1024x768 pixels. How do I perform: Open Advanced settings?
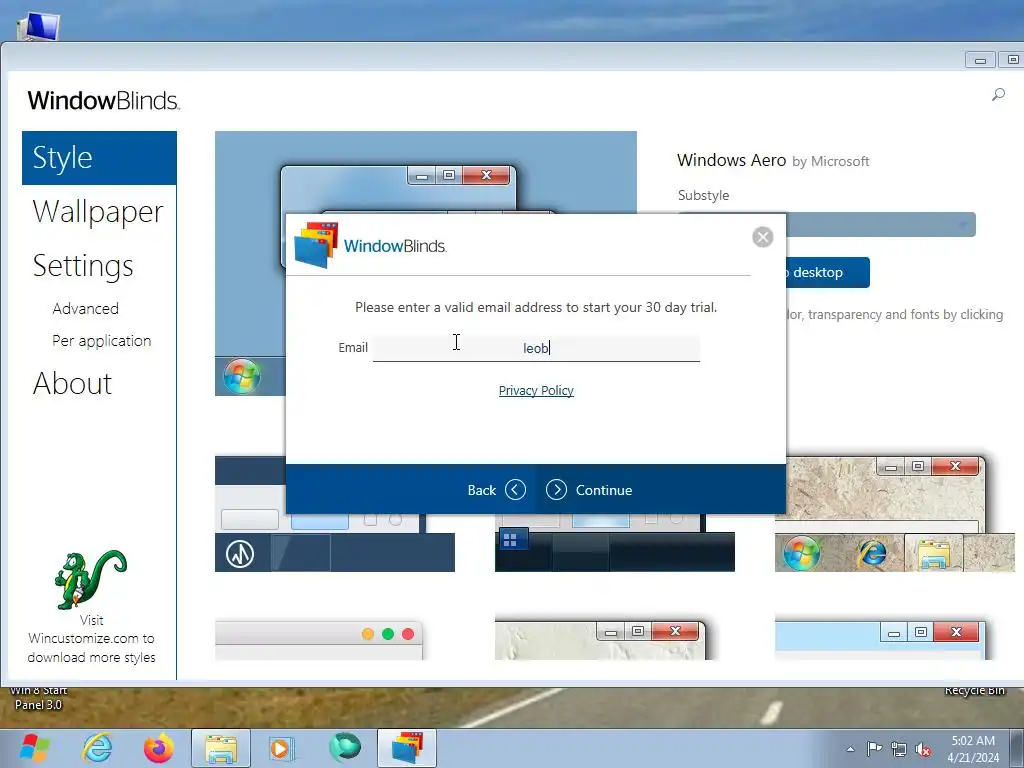[x=86, y=308]
